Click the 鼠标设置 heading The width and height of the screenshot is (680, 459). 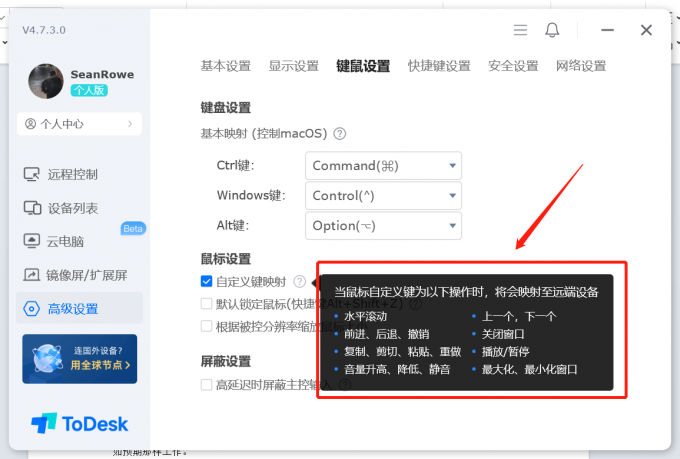coord(226,259)
